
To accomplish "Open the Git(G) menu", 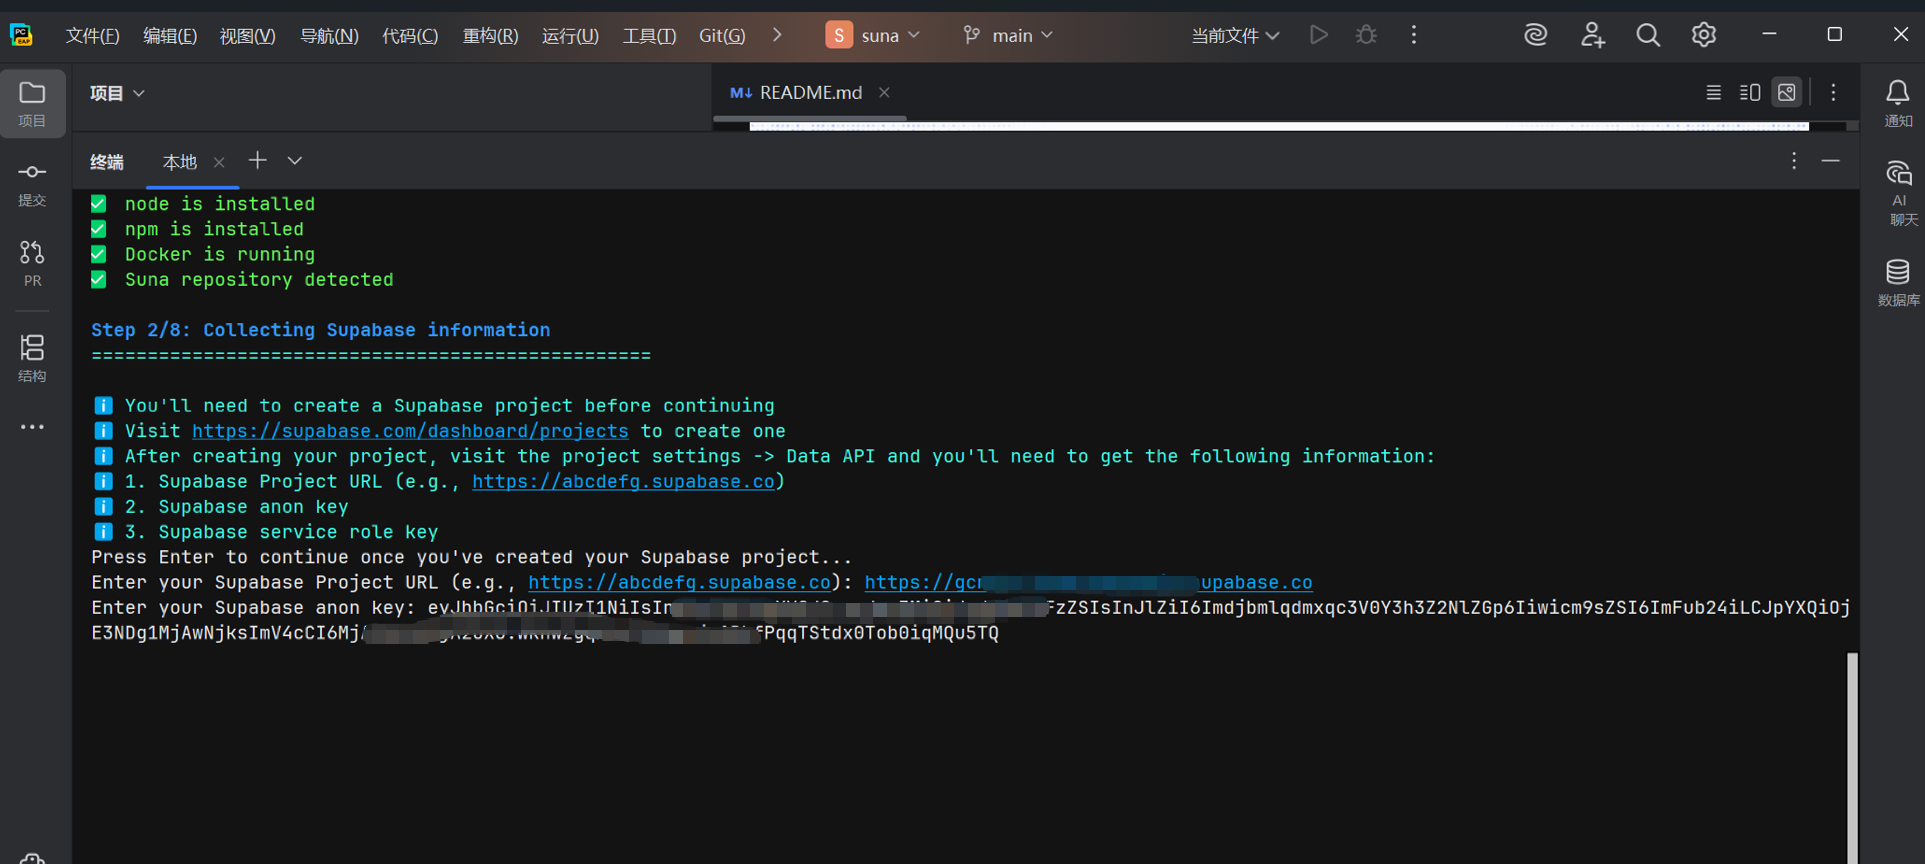I will [x=722, y=36].
